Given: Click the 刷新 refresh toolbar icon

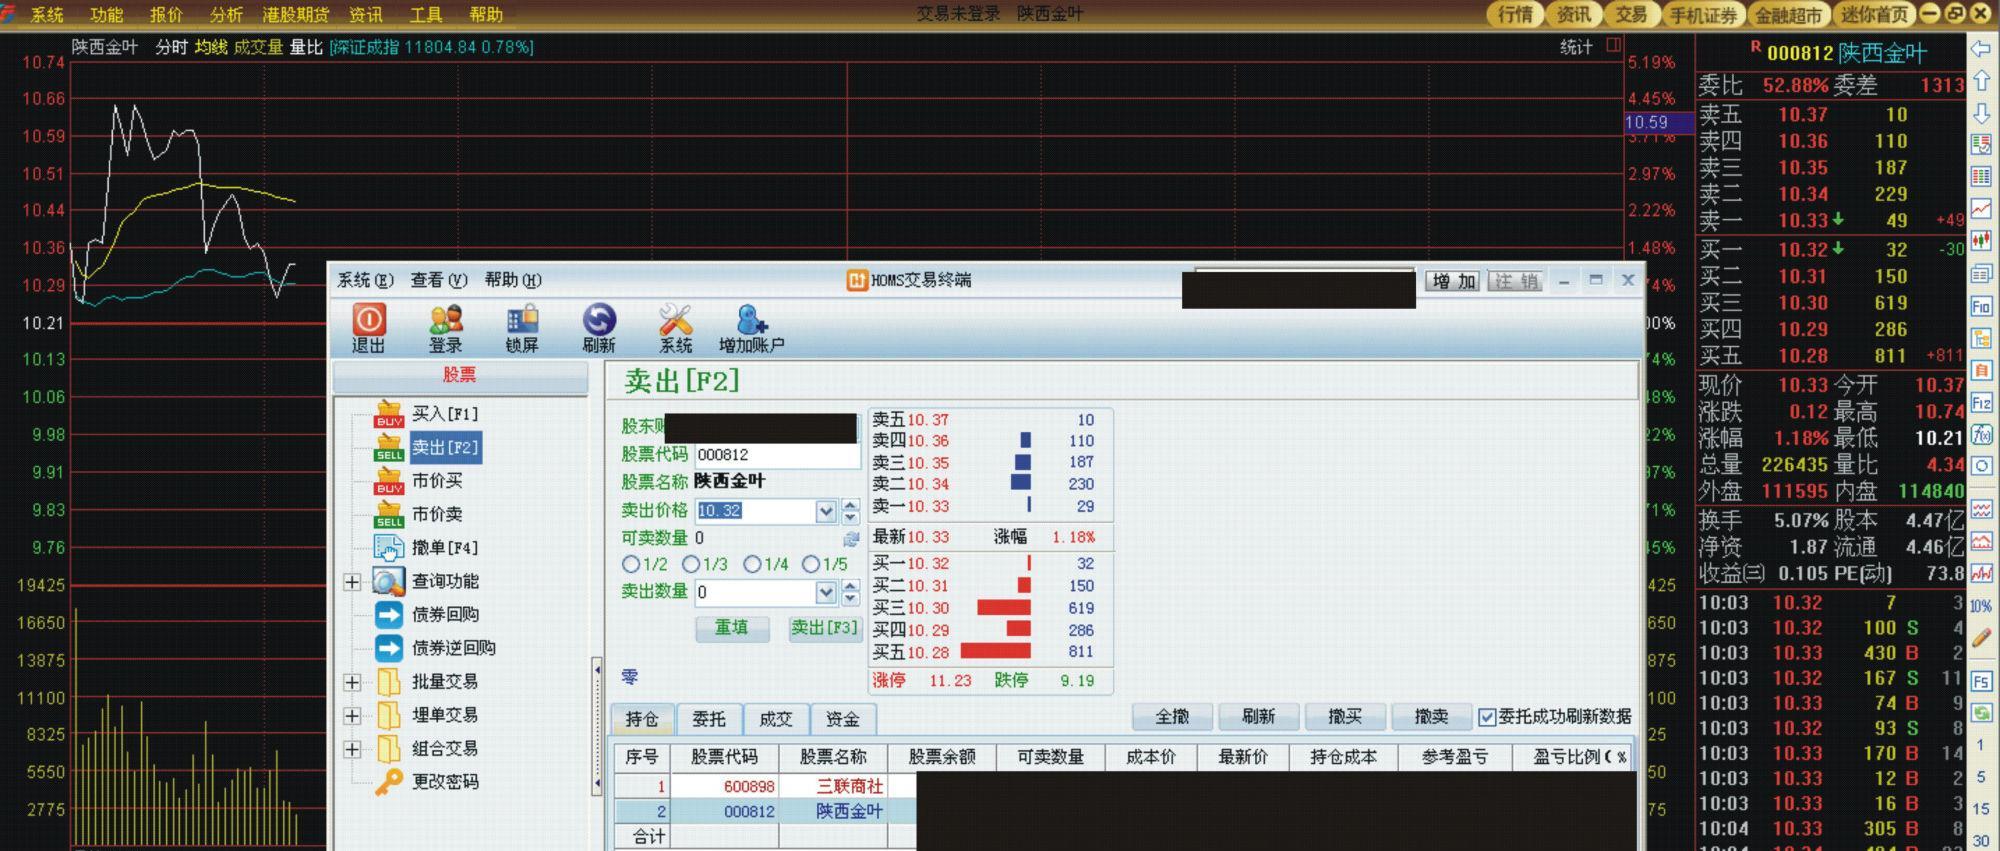Looking at the screenshot, I should pyautogui.click(x=598, y=329).
